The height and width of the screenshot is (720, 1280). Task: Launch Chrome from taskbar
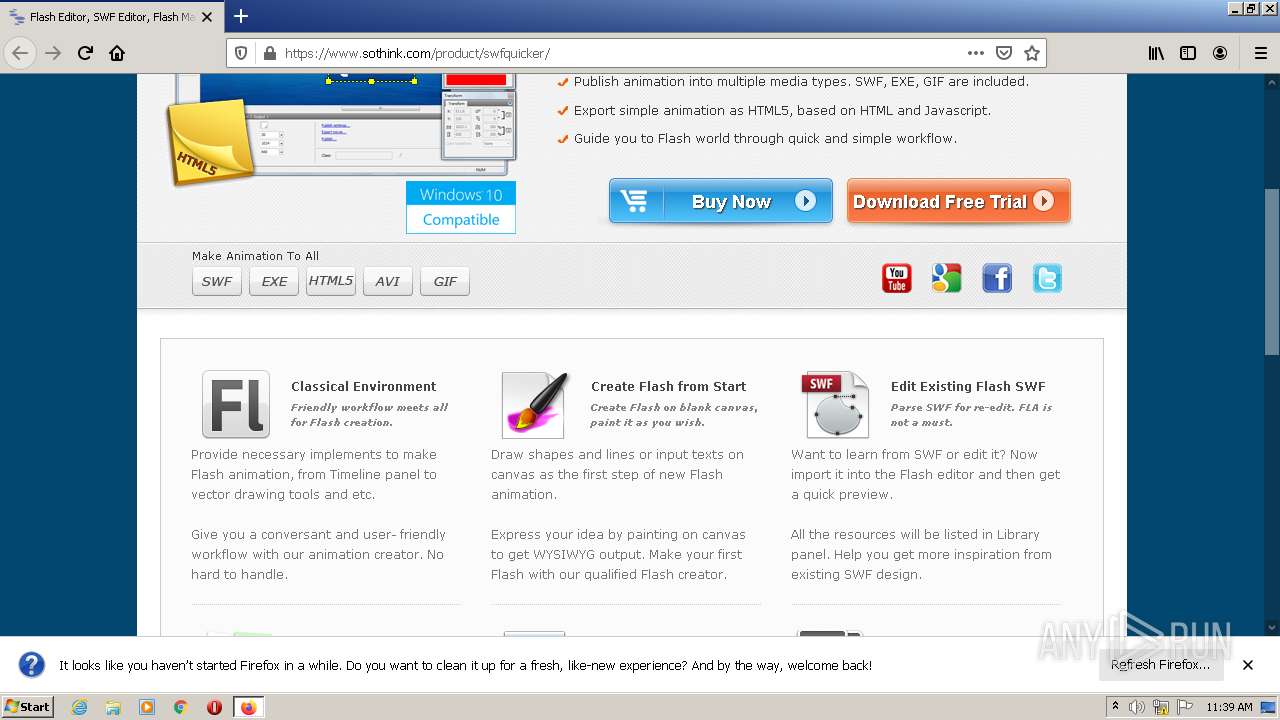coord(181,707)
